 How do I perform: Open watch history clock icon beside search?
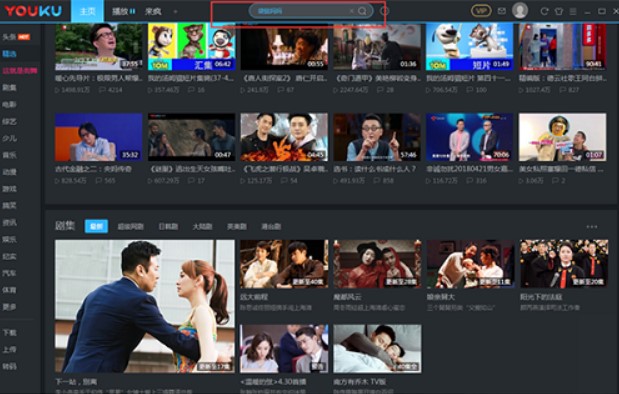384,11
